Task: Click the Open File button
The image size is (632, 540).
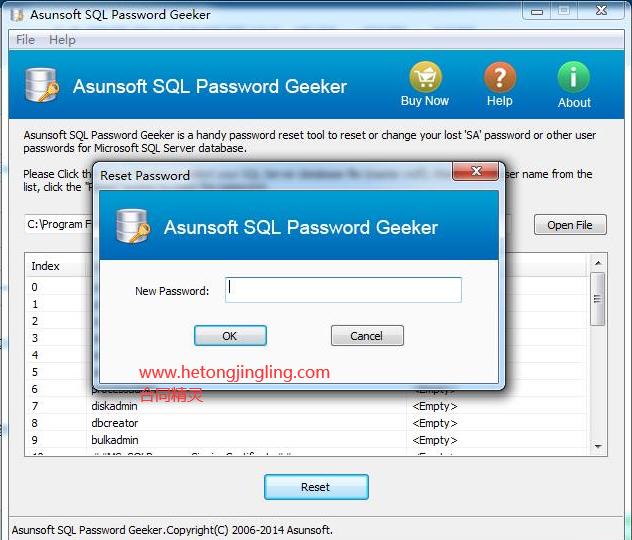Action: click(x=570, y=224)
